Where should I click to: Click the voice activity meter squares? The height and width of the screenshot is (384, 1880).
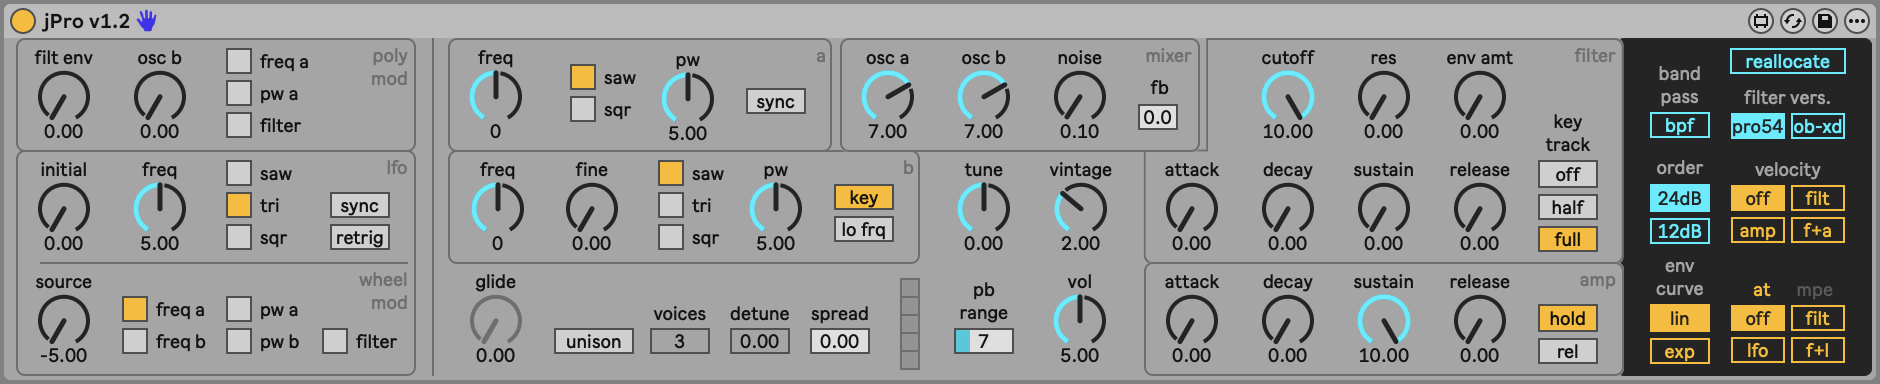point(909,324)
